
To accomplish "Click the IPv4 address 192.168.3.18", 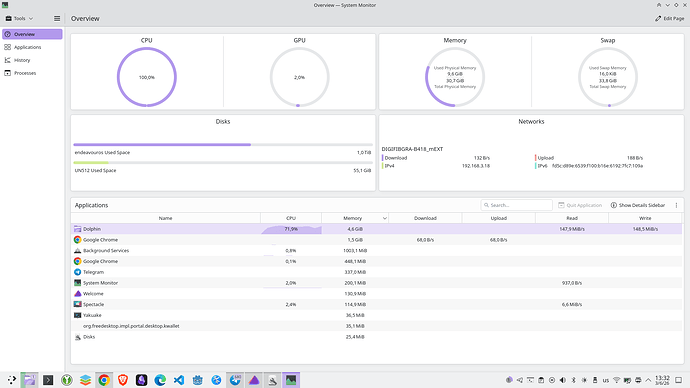I will click(476, 166).
